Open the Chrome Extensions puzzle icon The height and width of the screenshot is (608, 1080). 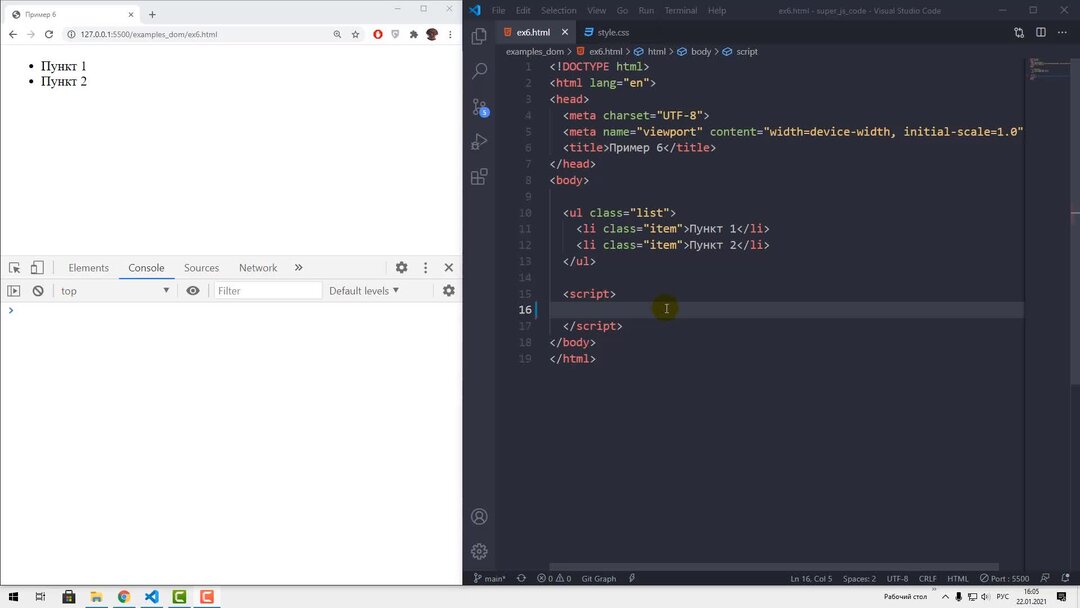(x=413, y=34)
